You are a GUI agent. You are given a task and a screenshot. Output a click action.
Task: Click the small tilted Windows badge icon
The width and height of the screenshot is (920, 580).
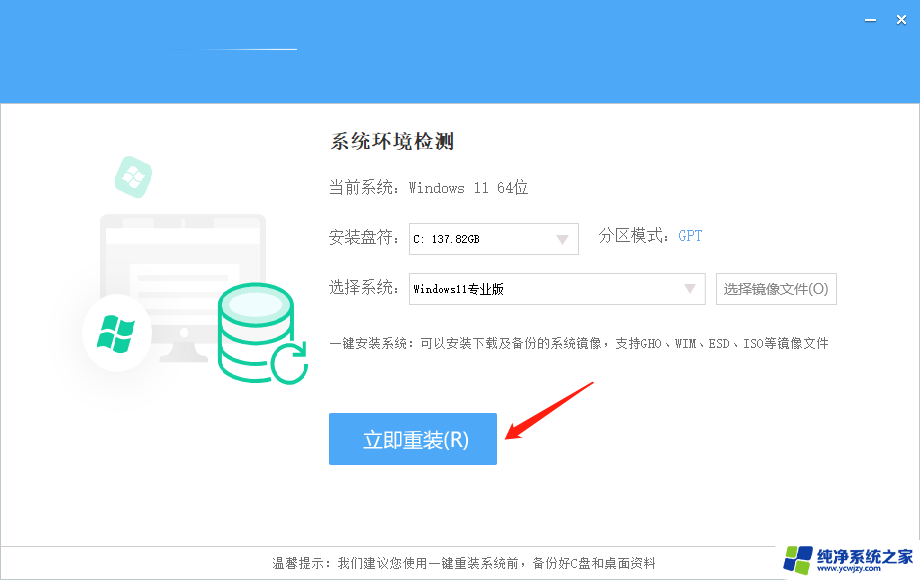(x=133, y=177)
